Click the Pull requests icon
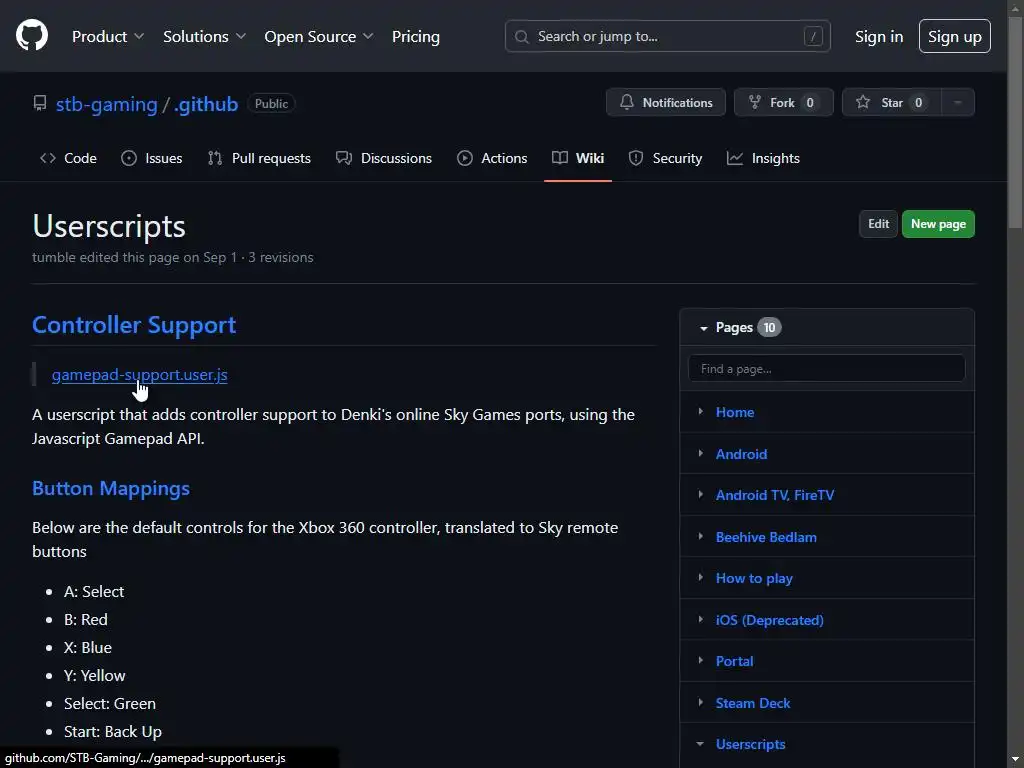The width and height of the screenshot is (1024, 768). click(x=215, y=158)
